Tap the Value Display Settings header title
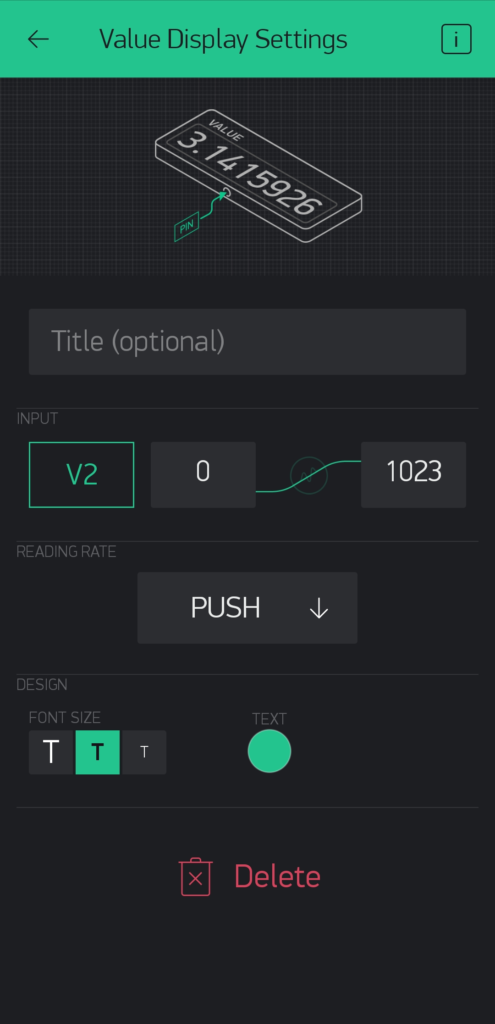Viewport: 495px width, 1024px height. [x=223, y=40]
